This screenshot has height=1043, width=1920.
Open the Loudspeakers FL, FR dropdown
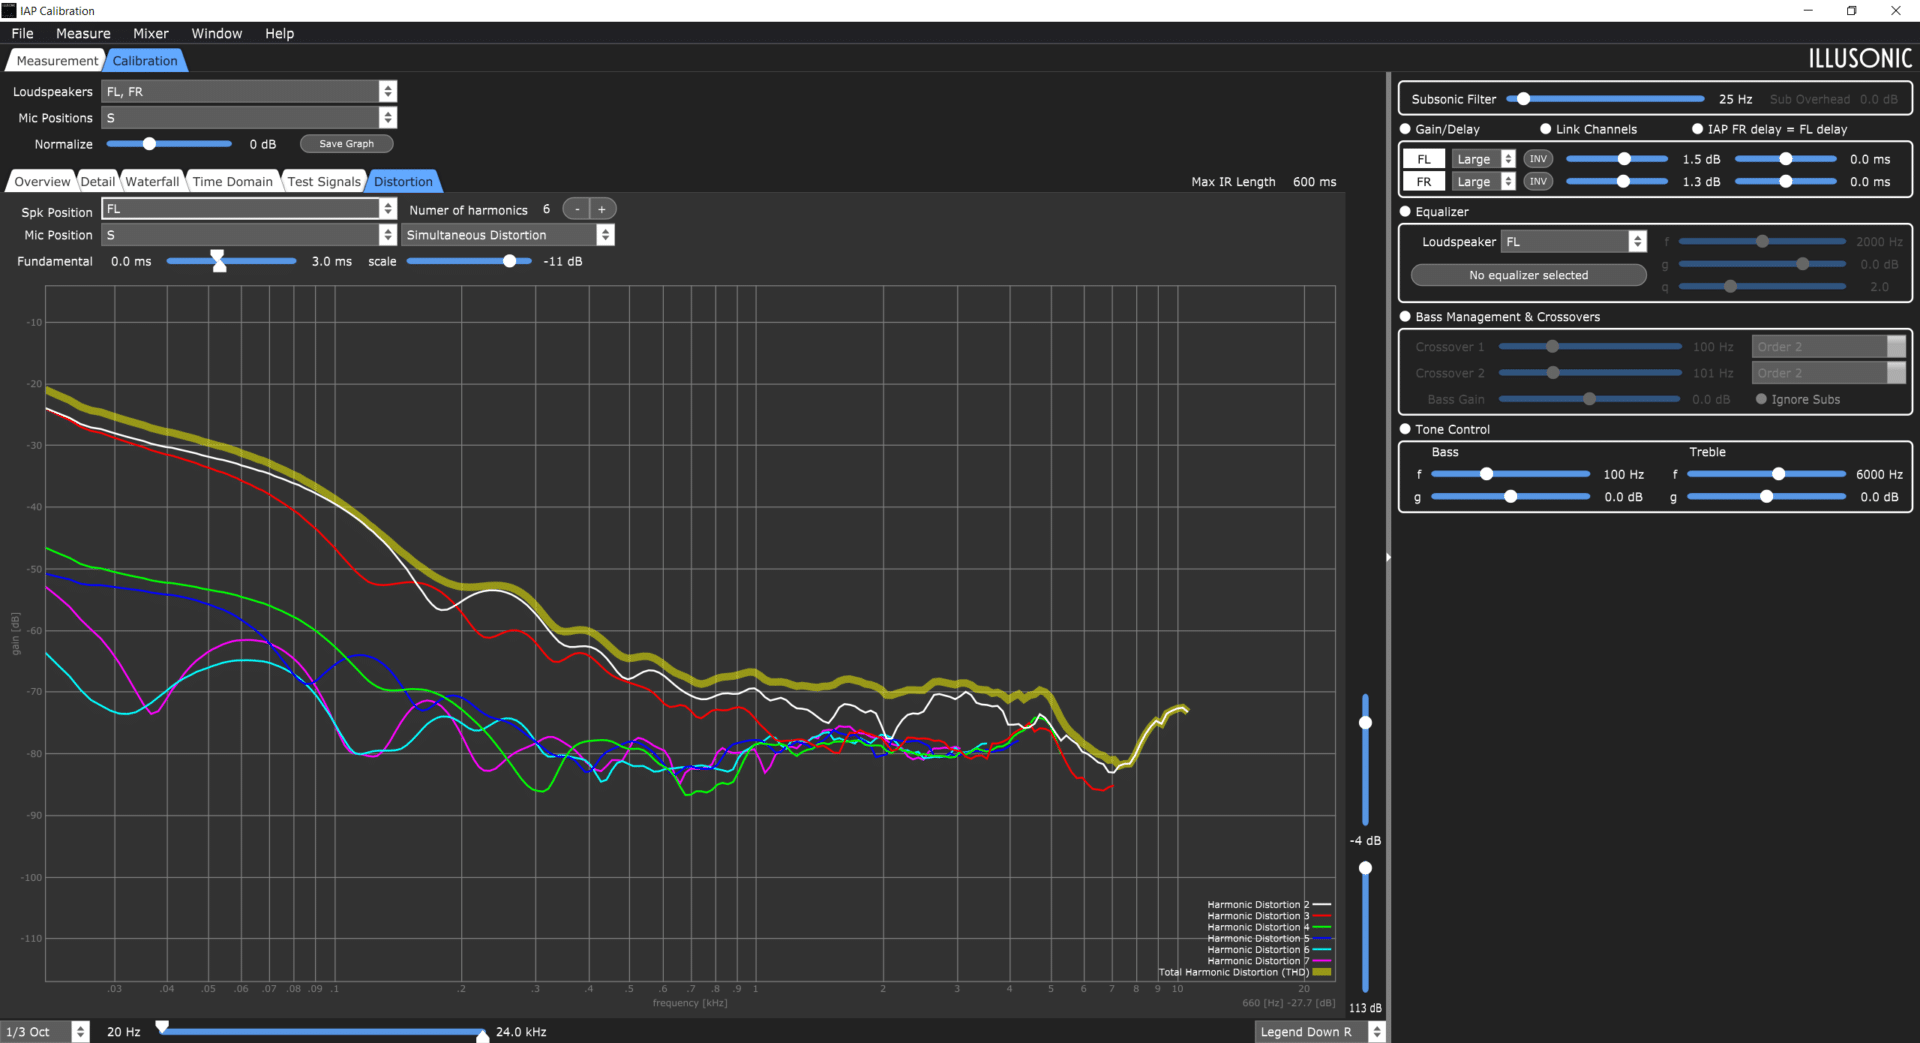click(x=249, y=91)
